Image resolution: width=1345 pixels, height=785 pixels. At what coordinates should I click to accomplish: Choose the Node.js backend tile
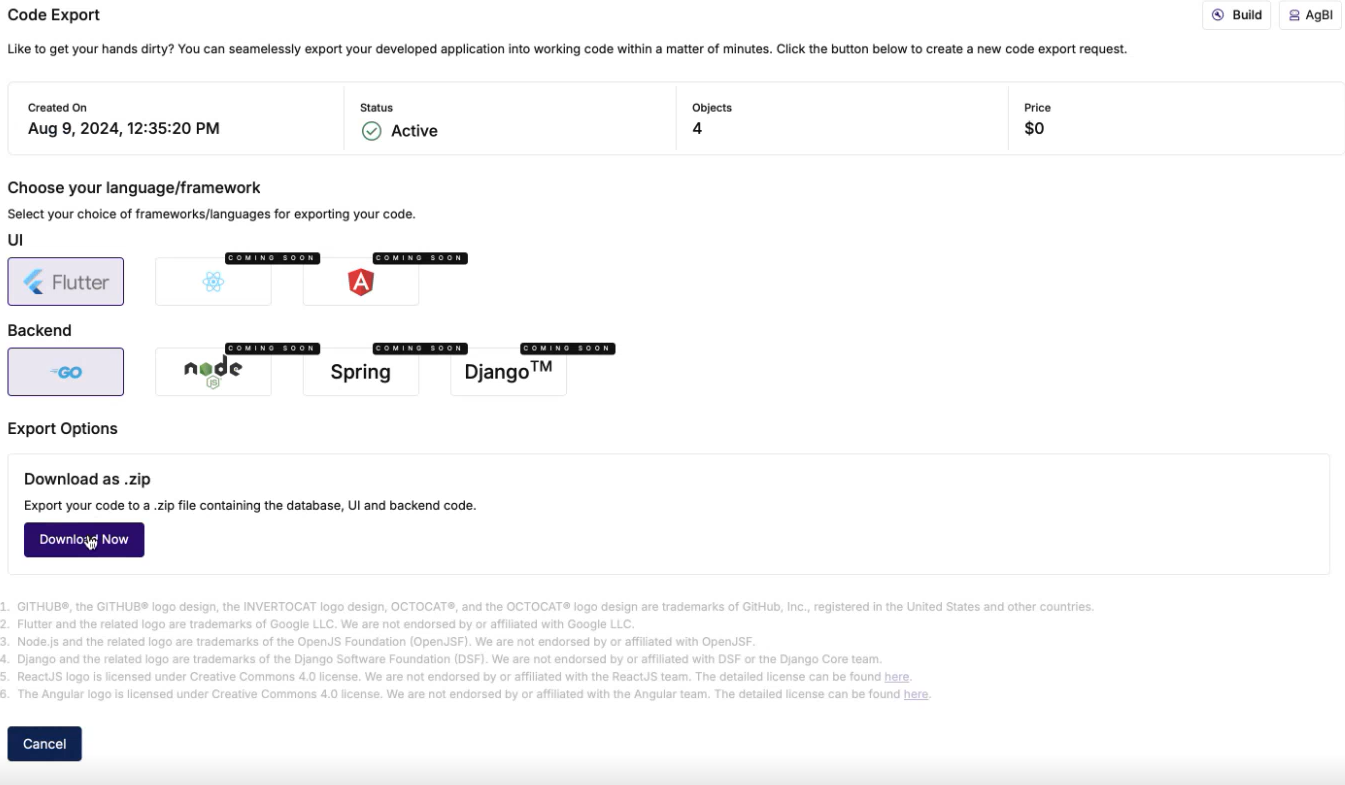[213, 372]
